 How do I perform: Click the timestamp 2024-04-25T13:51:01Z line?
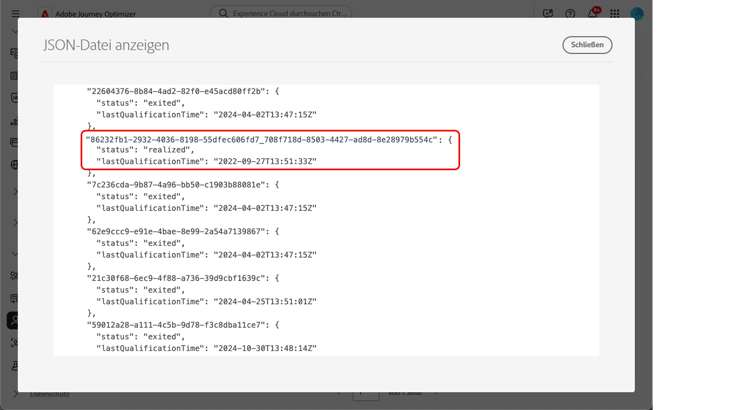[x=206, y=301]
